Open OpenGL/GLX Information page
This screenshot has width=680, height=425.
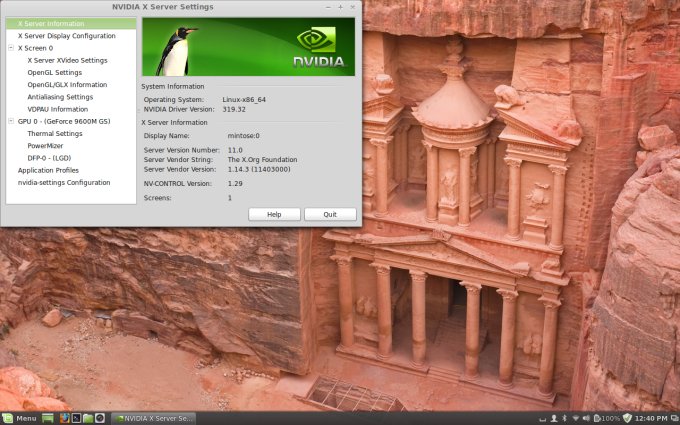67,85
